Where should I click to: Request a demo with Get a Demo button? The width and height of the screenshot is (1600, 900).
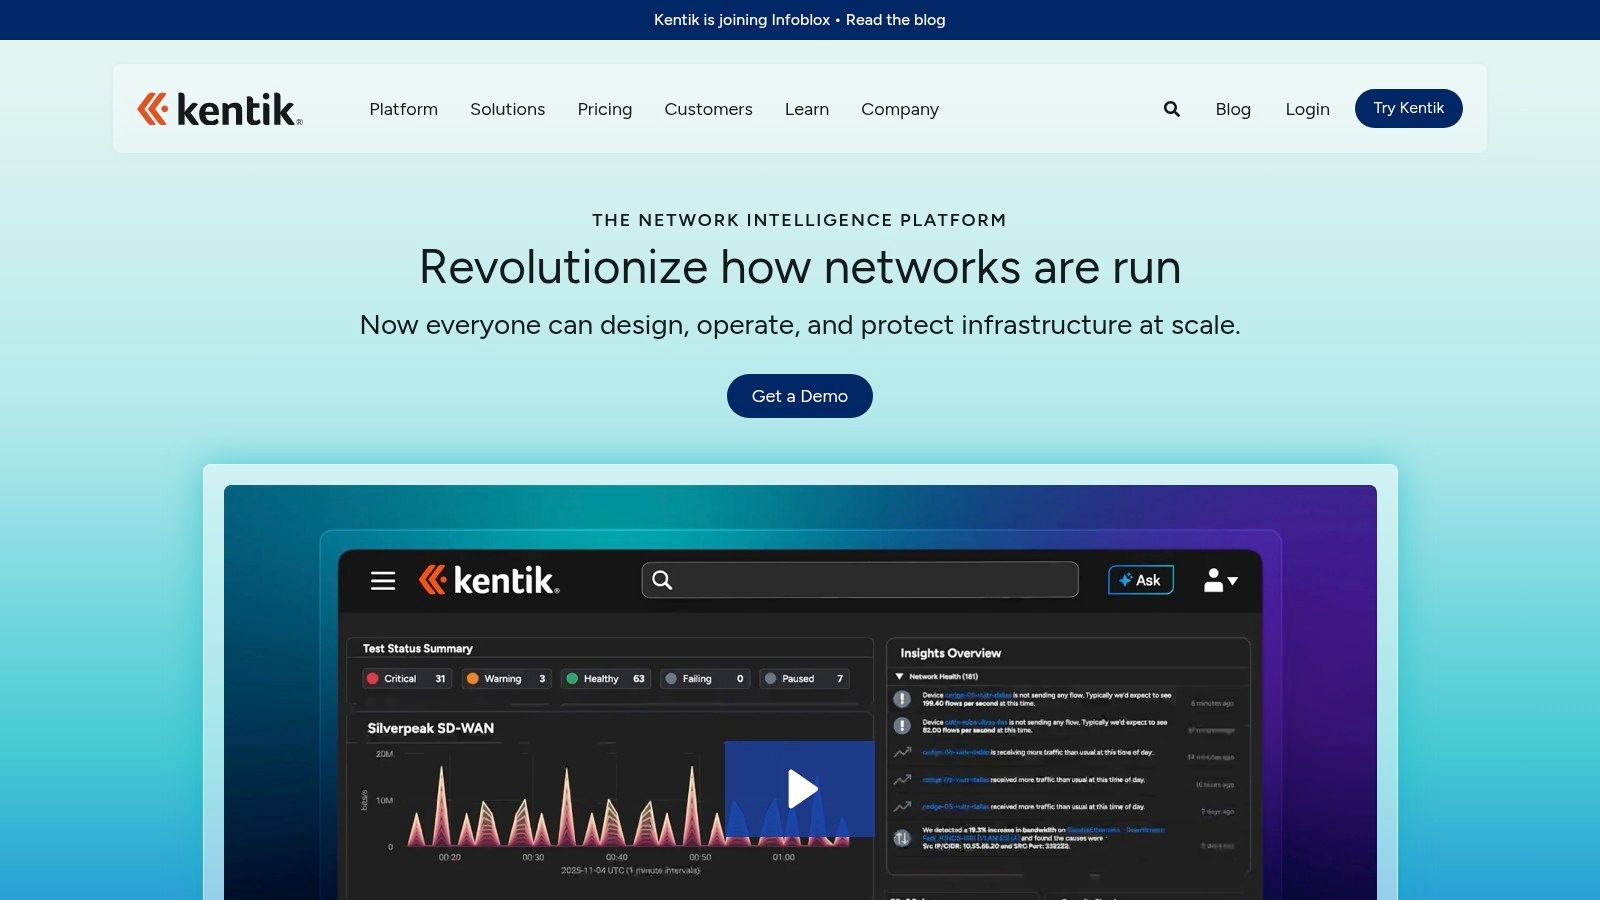click(x=800, y=396)
